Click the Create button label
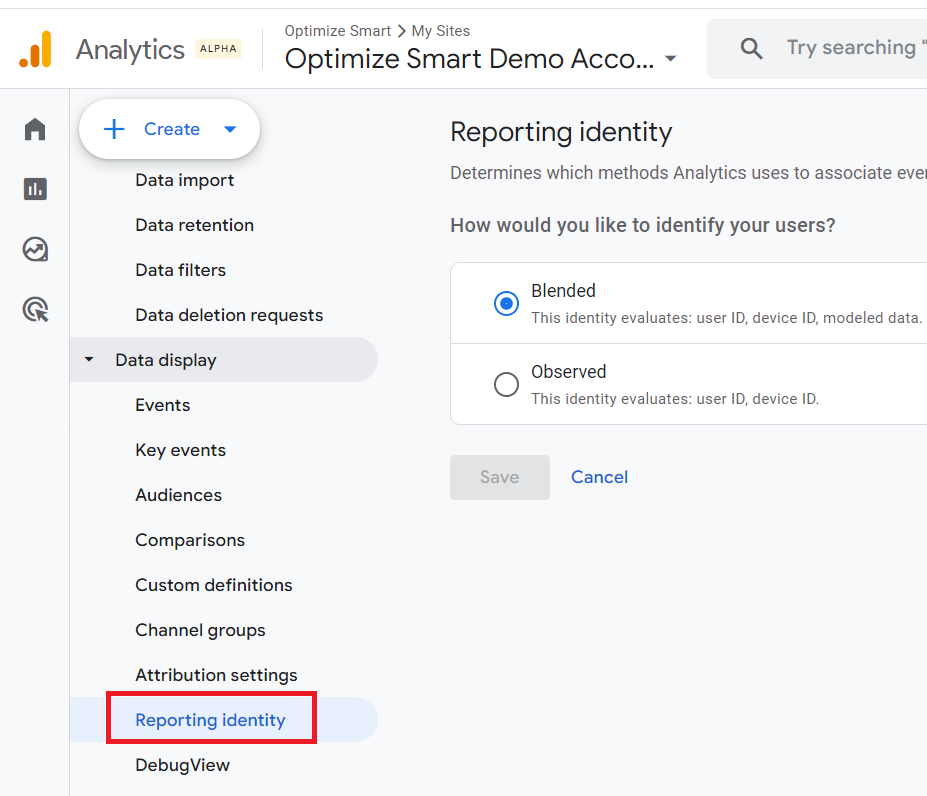Image resolution: width=927 pixels, height=796 pixels. (172, 129)
